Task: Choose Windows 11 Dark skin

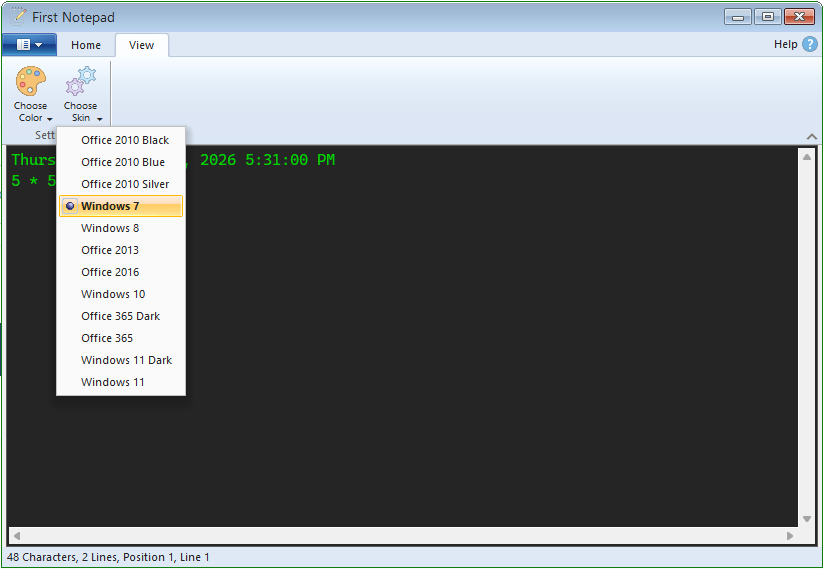Action: click(x=121, y=360)
